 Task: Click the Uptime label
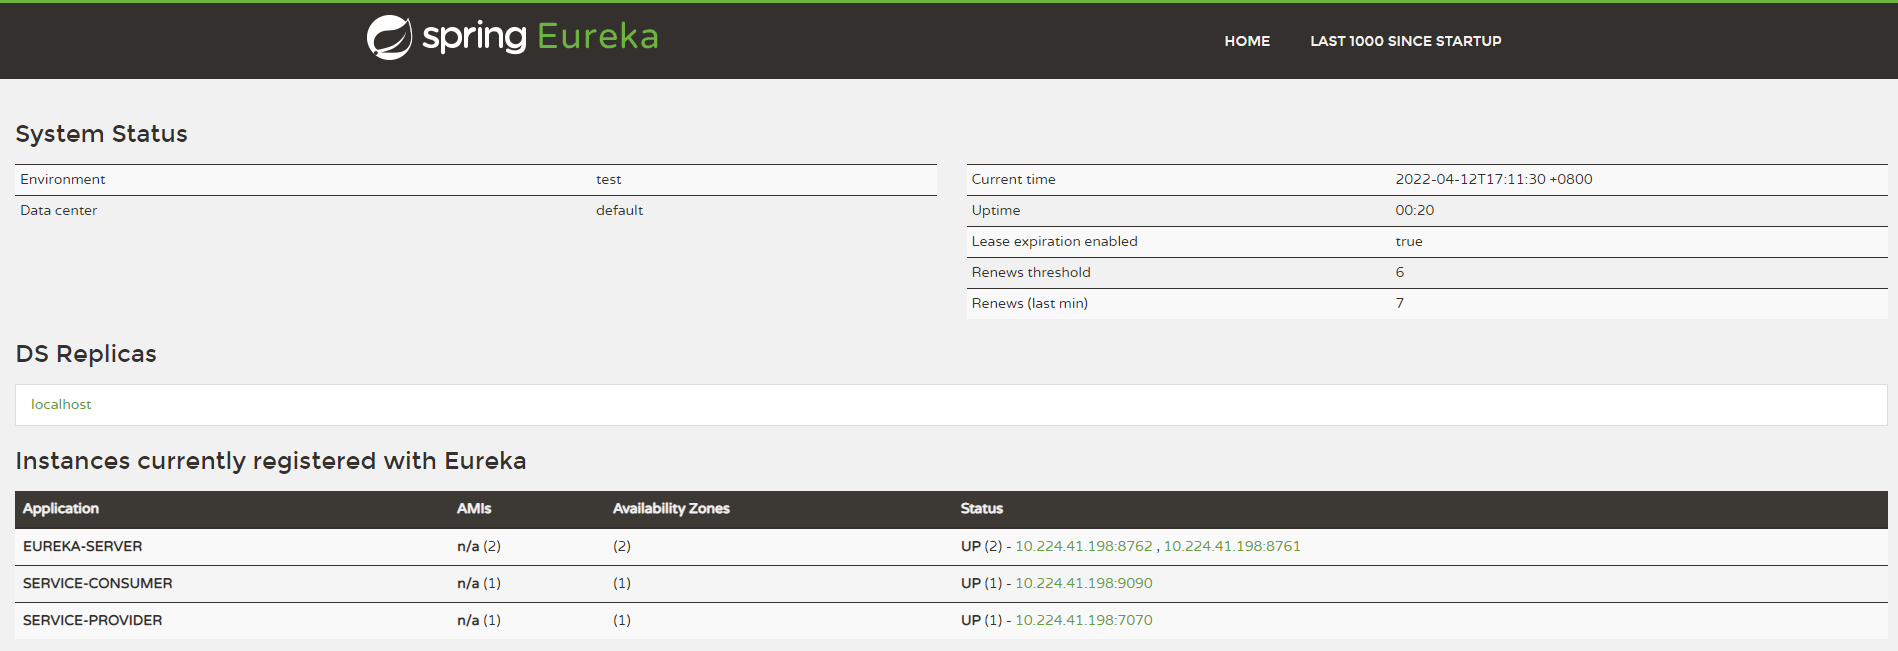pyautogui.click(x=996, y=210)
